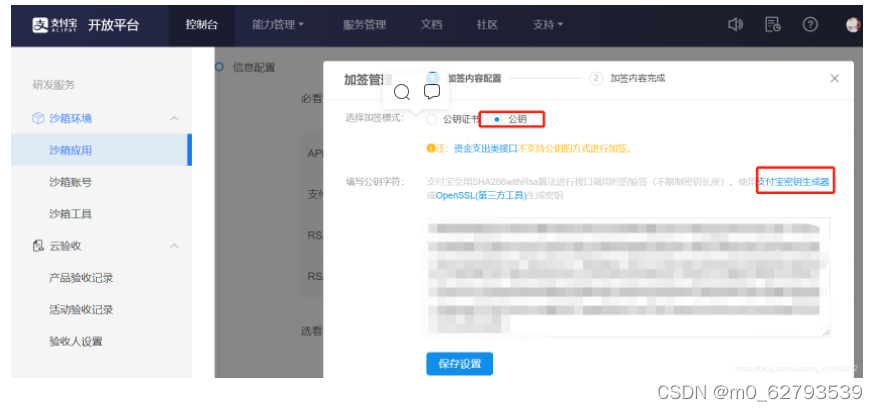Click the announcement speaker icon
Screen dimensions: 878x411
(x=736, y=24)
